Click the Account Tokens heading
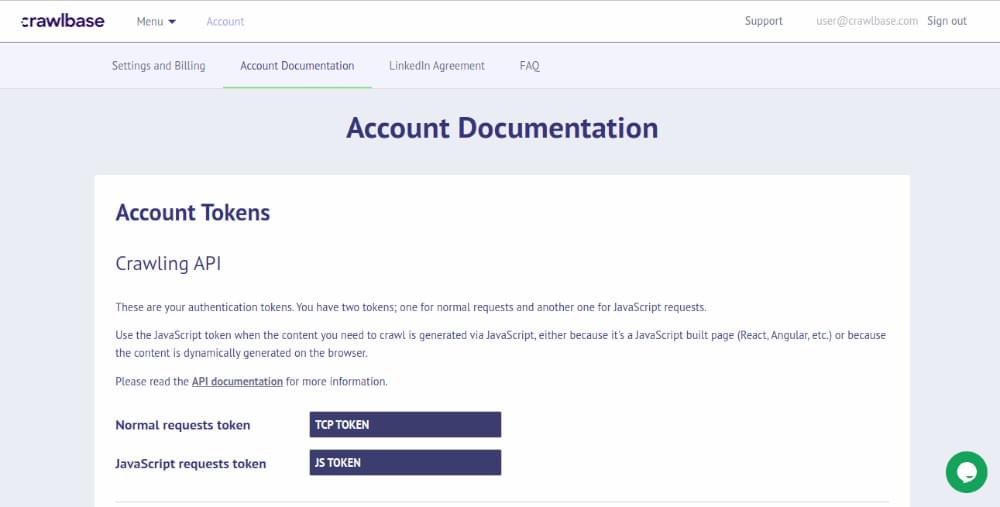This screenshot has width=1000, height=507. pyautogui.click(x=193, y=212)
